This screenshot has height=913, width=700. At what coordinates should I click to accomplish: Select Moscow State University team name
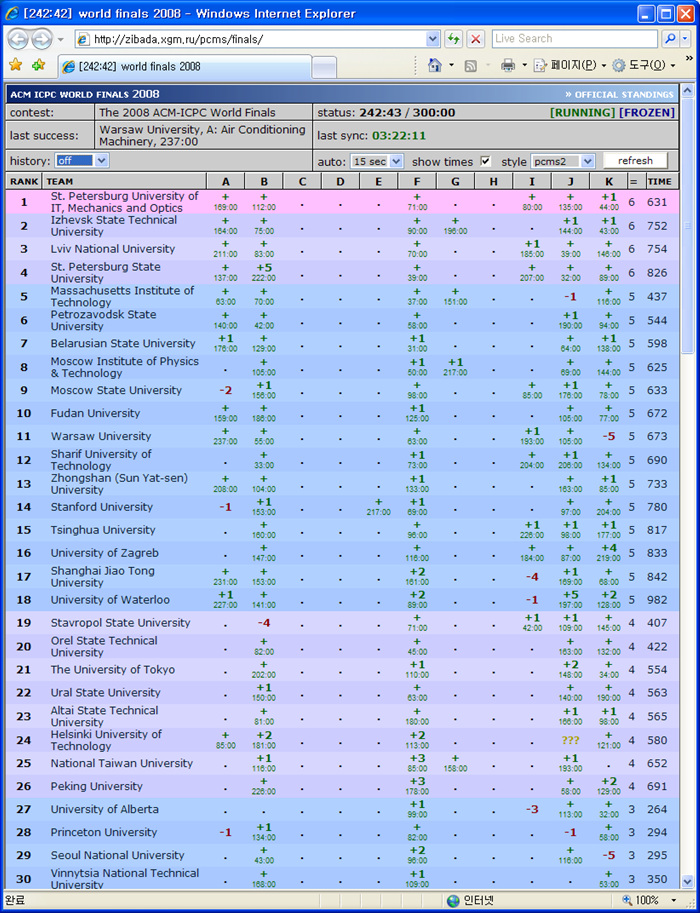(x=116, y=390)
